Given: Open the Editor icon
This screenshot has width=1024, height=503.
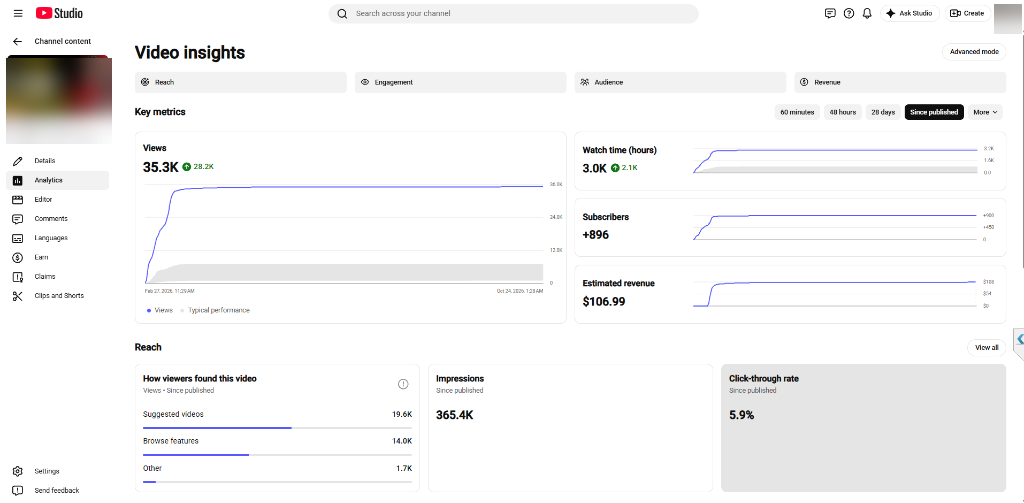Looking at the screenshot, I should pyautogui.click(x=18, y=200).
